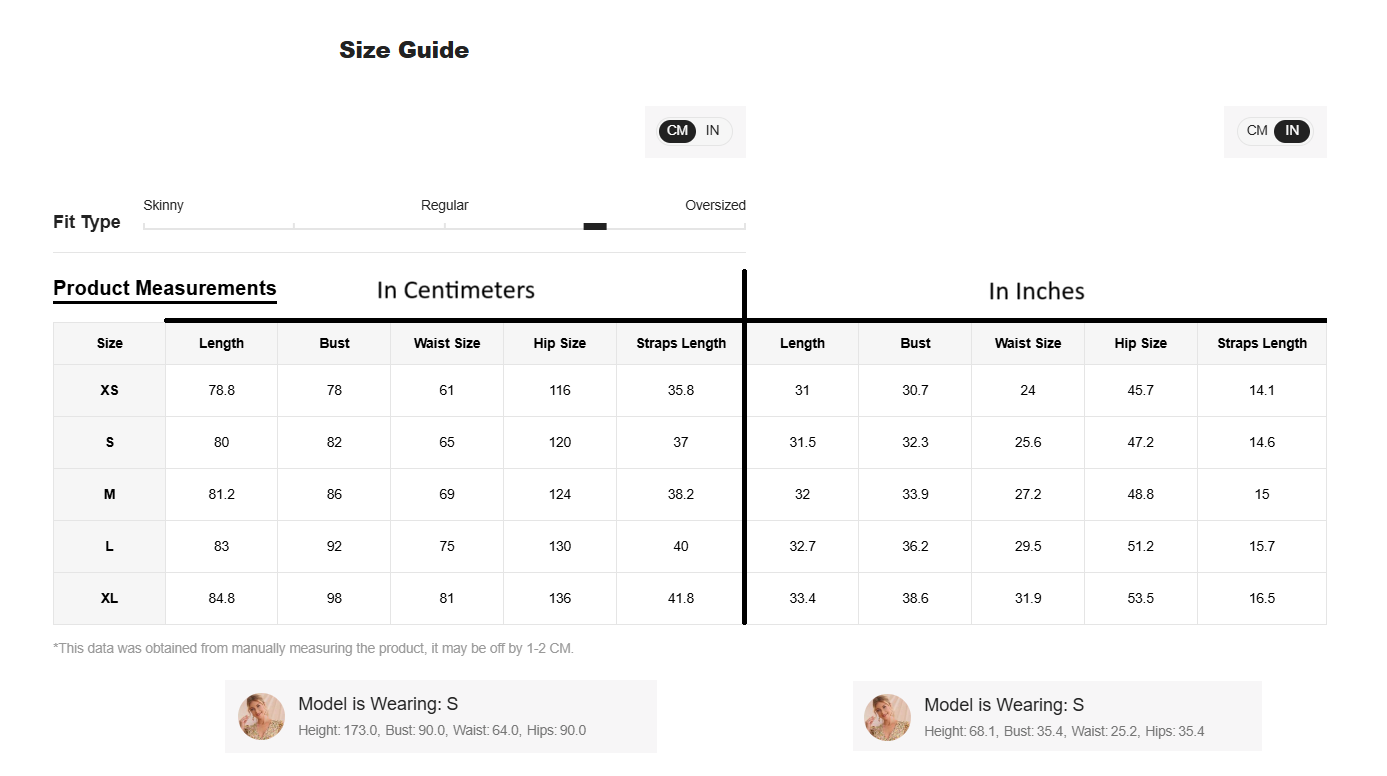Select the XL size row header
Viewport: 1387px width, 776px height.
click(x=110, y=599)
